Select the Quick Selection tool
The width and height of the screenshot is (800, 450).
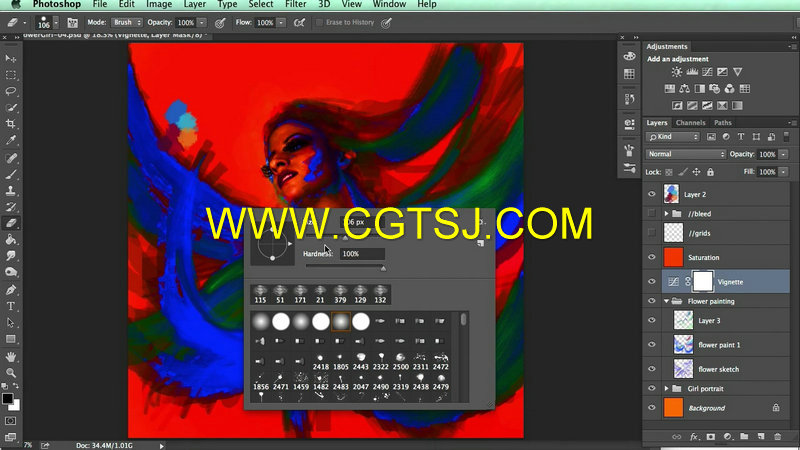pyautogui.click(x=11, y=108)
